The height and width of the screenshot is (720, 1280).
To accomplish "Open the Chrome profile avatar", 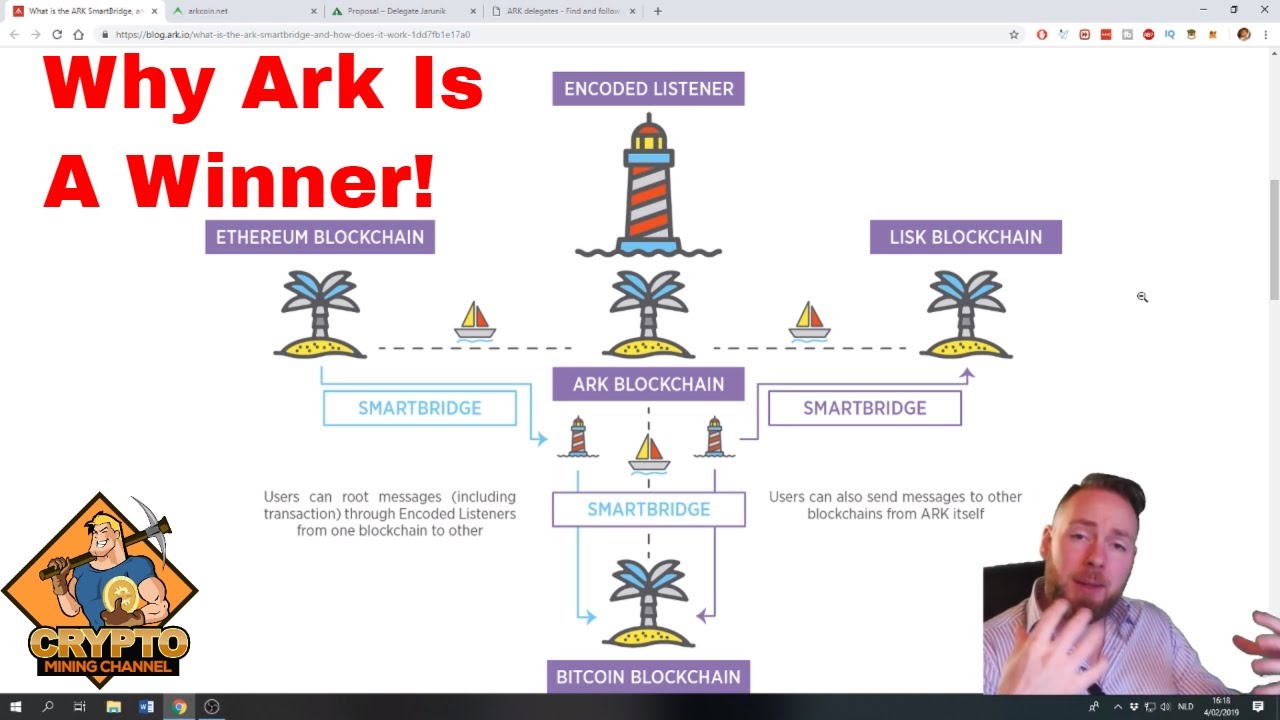I will tap(1244, 34).
